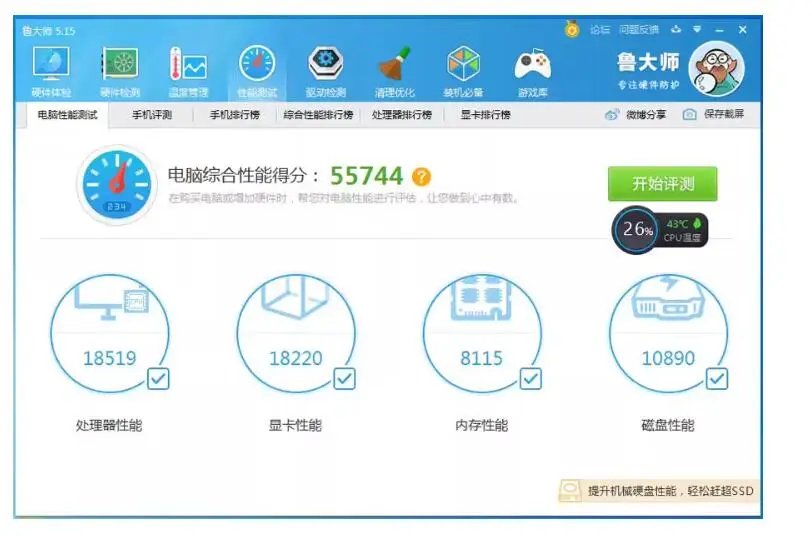This screenshot has width=812, height=536.
Task: Click orange question mark beside score 55744
Action: 422,177
